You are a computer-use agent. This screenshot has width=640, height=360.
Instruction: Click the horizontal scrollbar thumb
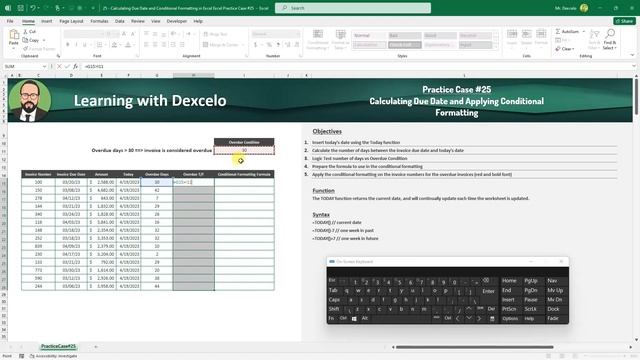click(474, 347)
